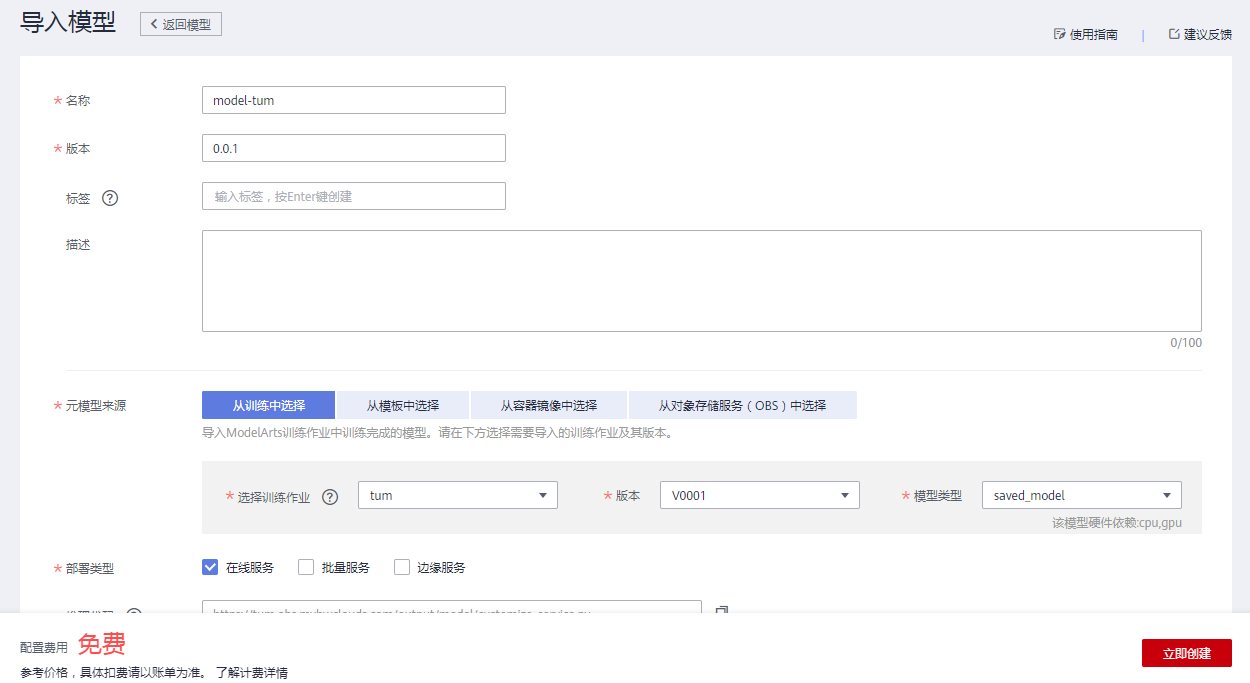Open the 建议反馈 feedback link
Screen dimensions: 1250x683
tap(1200, 34)
